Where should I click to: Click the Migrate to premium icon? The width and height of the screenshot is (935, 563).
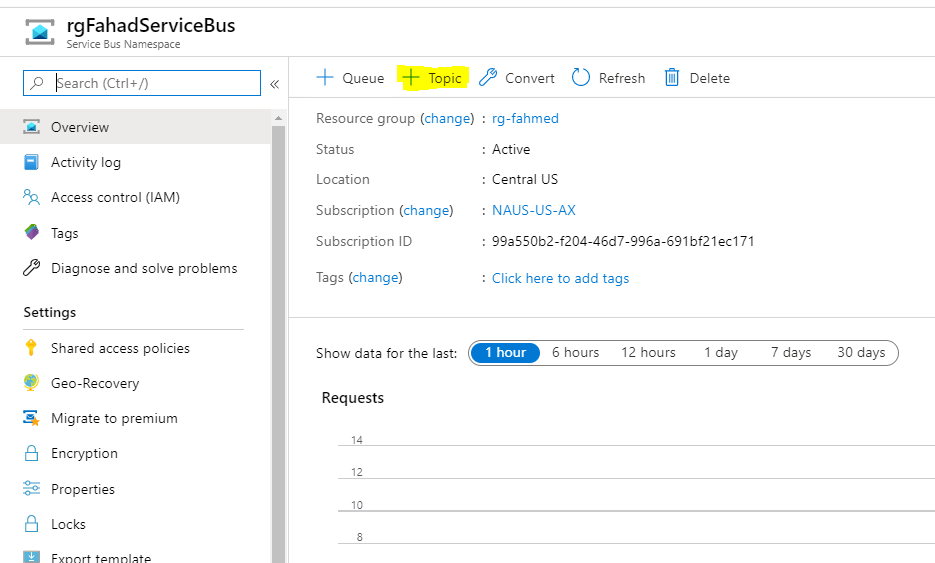[x=32, y=418]
